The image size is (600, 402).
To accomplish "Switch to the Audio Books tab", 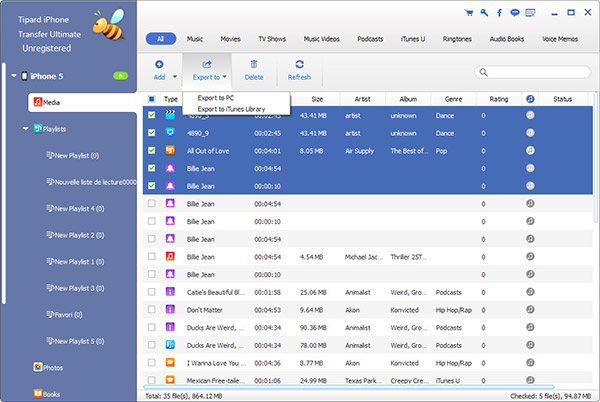I will [x=507, y=39].
